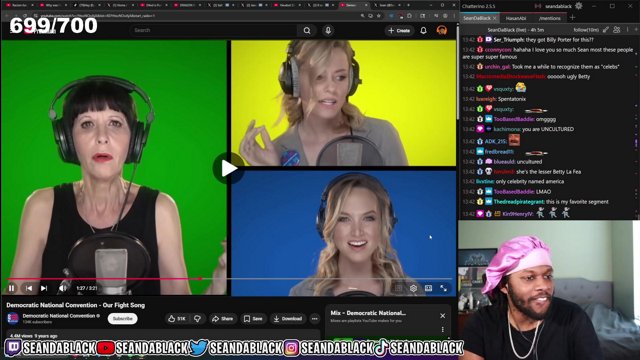Screen dimensions: 640x360
Task: Open a new browser tab plus button
Action: pos(409,5)
